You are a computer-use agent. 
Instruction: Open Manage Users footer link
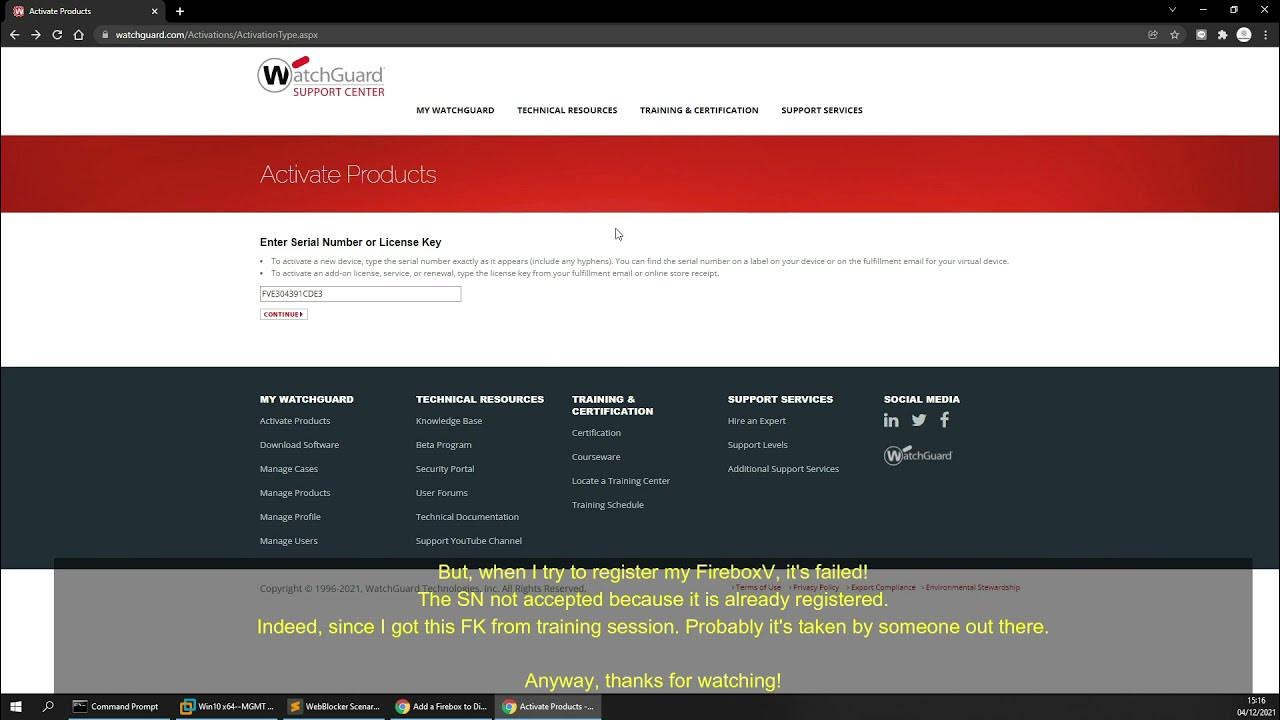point(289,541)
